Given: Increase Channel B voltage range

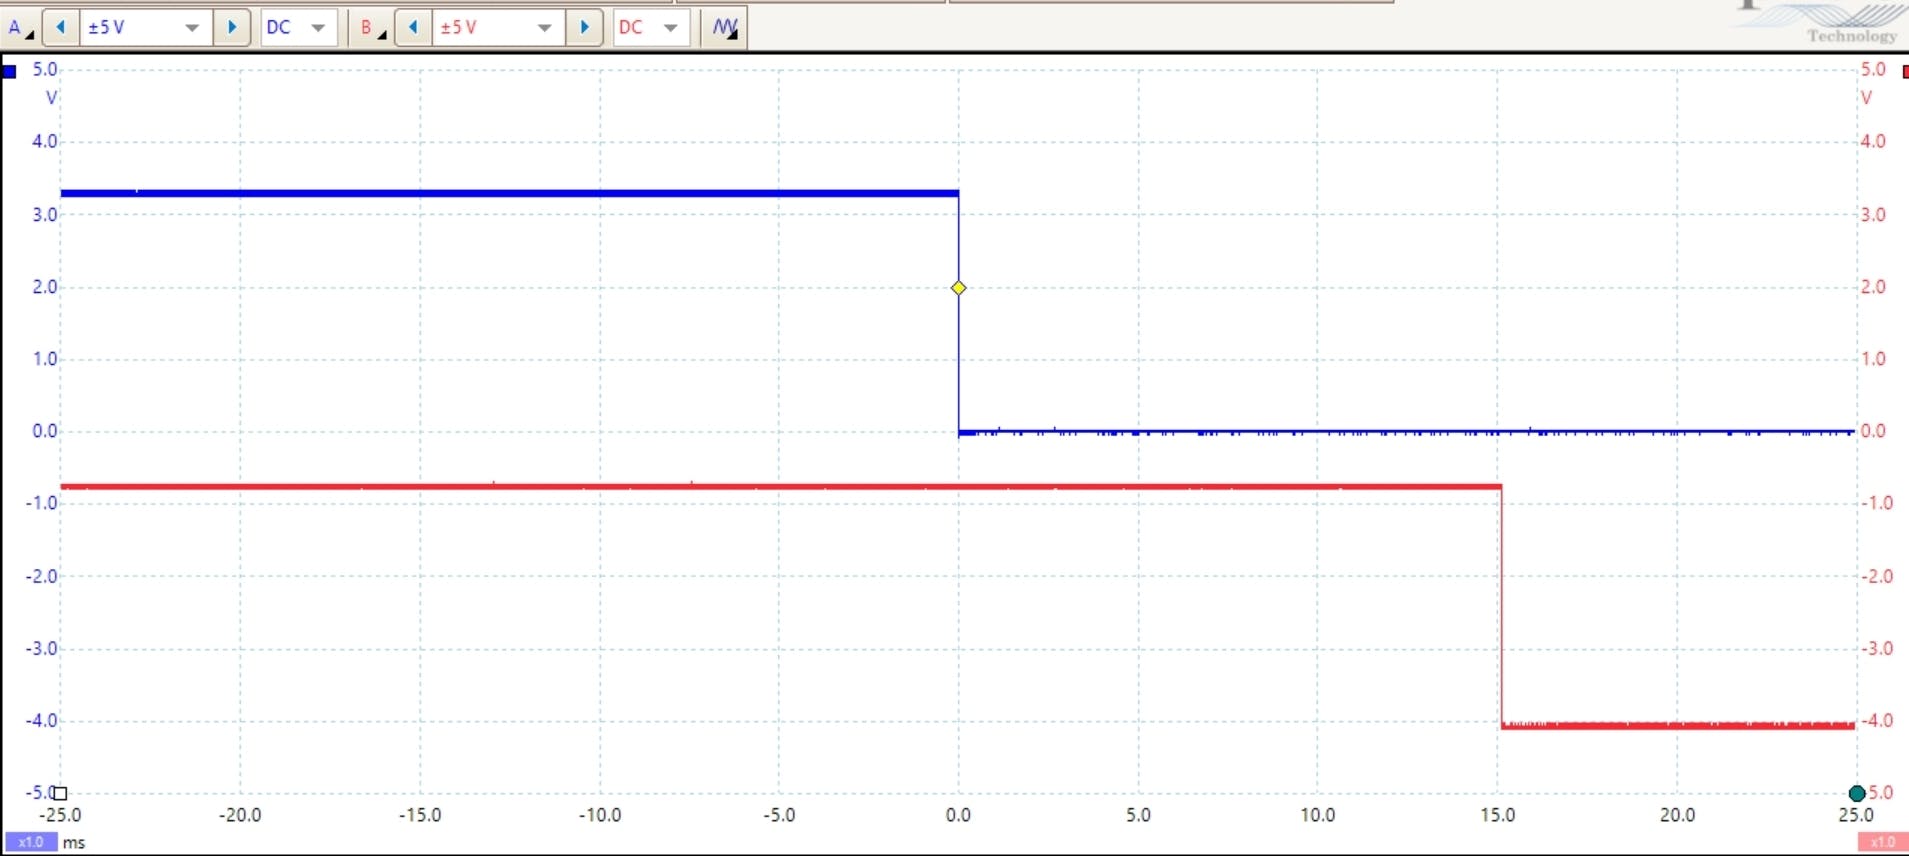Looking at the screenshot, I should (585, 28).
